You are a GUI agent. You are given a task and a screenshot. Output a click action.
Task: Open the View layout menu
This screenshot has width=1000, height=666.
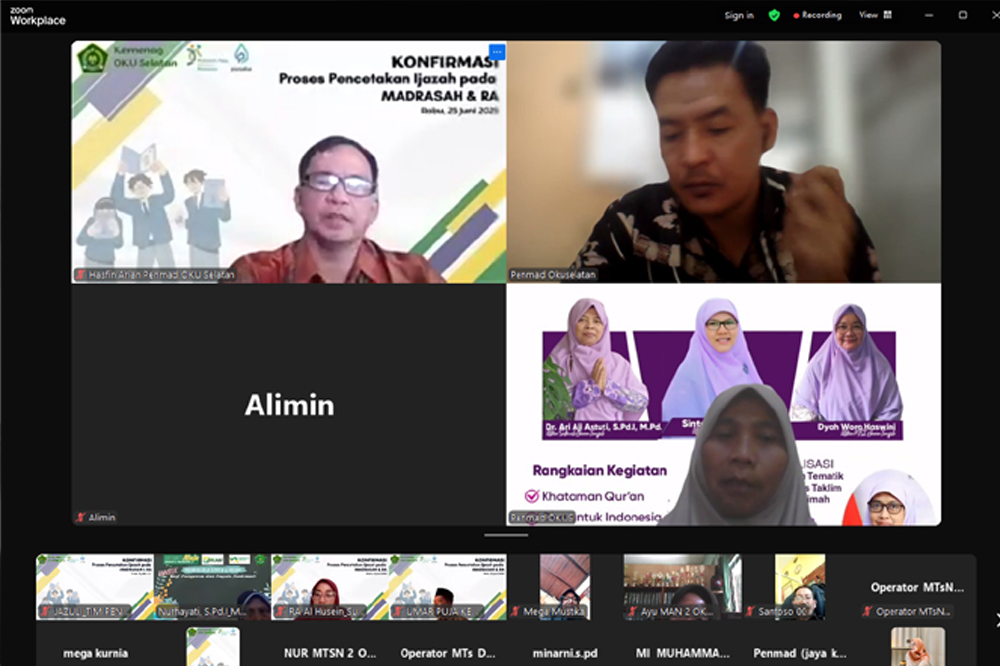tap(875, 15)
